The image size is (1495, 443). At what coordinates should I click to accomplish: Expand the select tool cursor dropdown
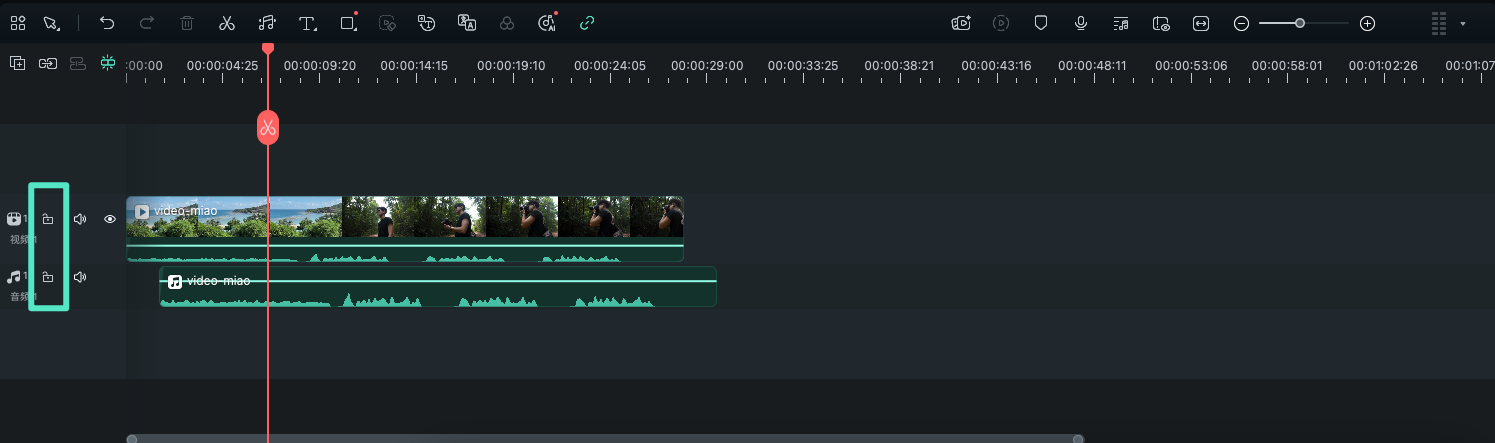tap(52, 23)
